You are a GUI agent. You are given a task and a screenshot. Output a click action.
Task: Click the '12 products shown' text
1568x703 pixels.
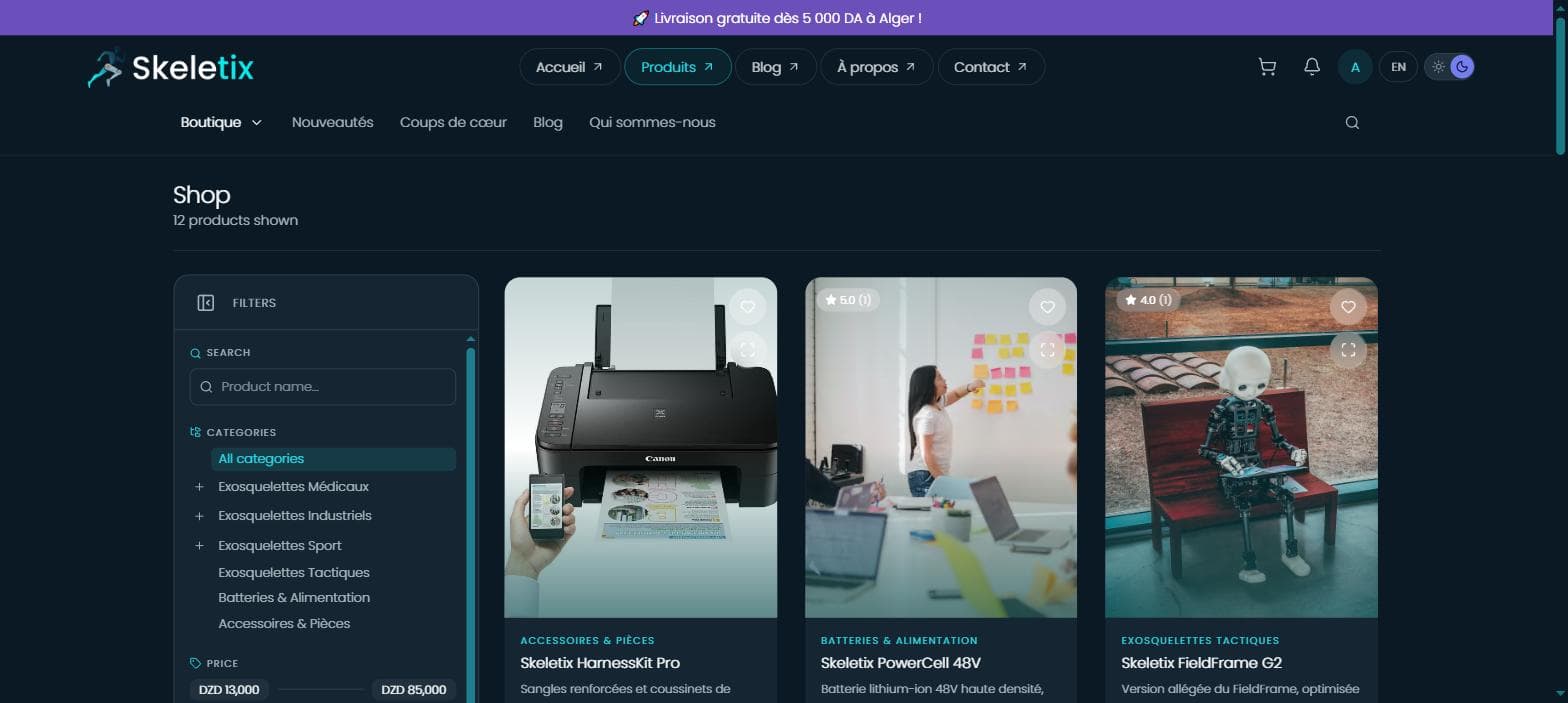coord(235,220)
